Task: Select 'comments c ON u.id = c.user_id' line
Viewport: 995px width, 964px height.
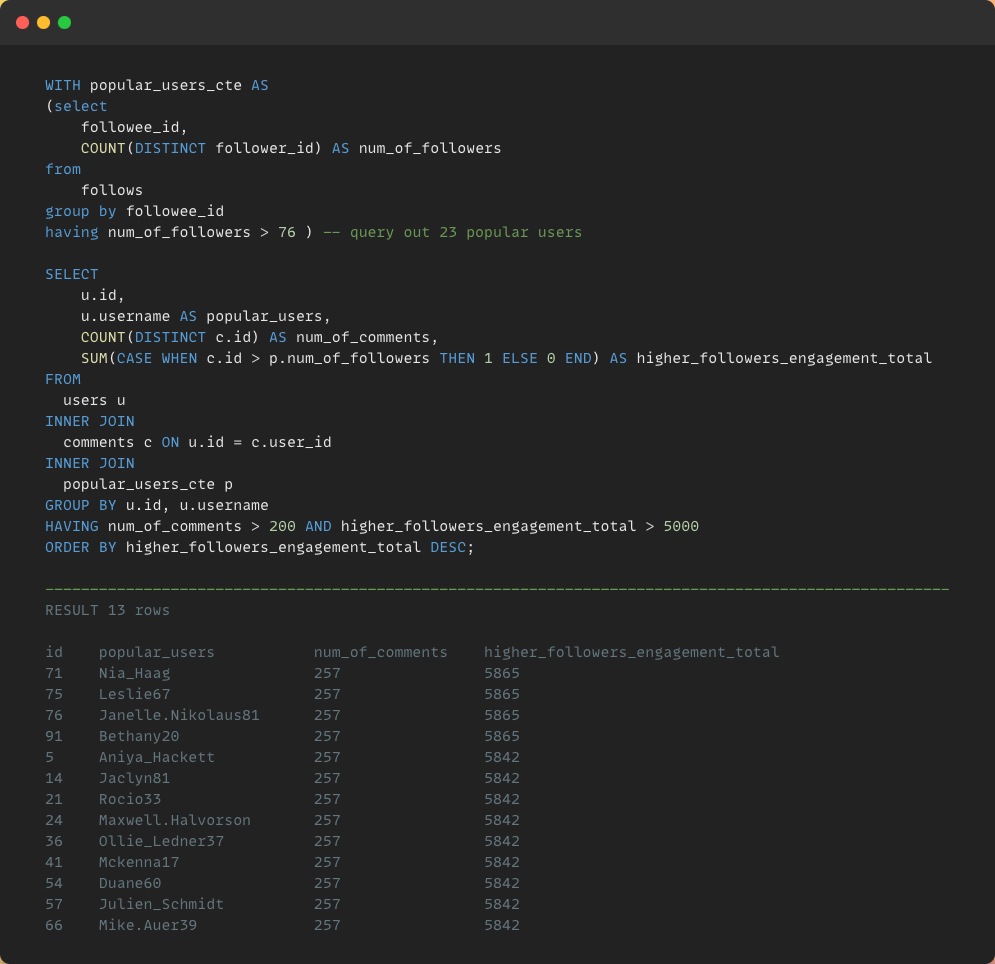Action: pos(197,442)
